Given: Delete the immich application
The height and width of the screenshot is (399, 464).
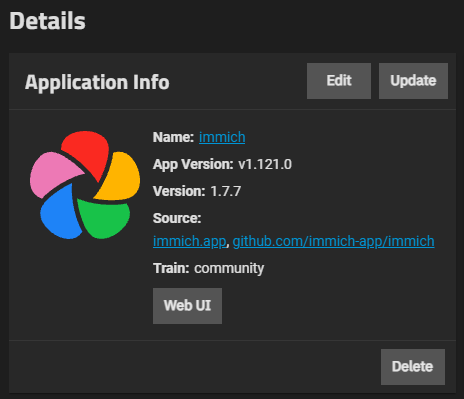Looking at the screenshot, I should pos(413,367).
